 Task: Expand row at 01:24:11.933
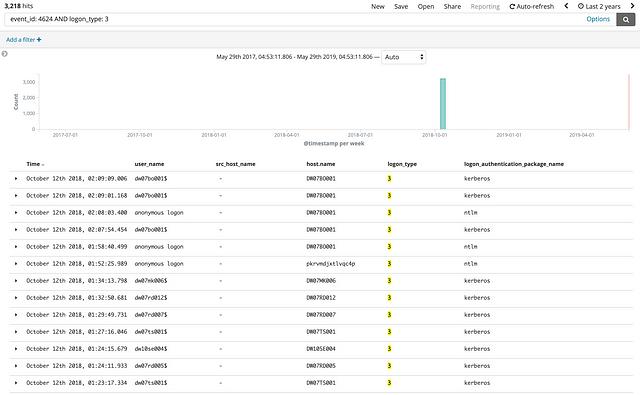16,366
